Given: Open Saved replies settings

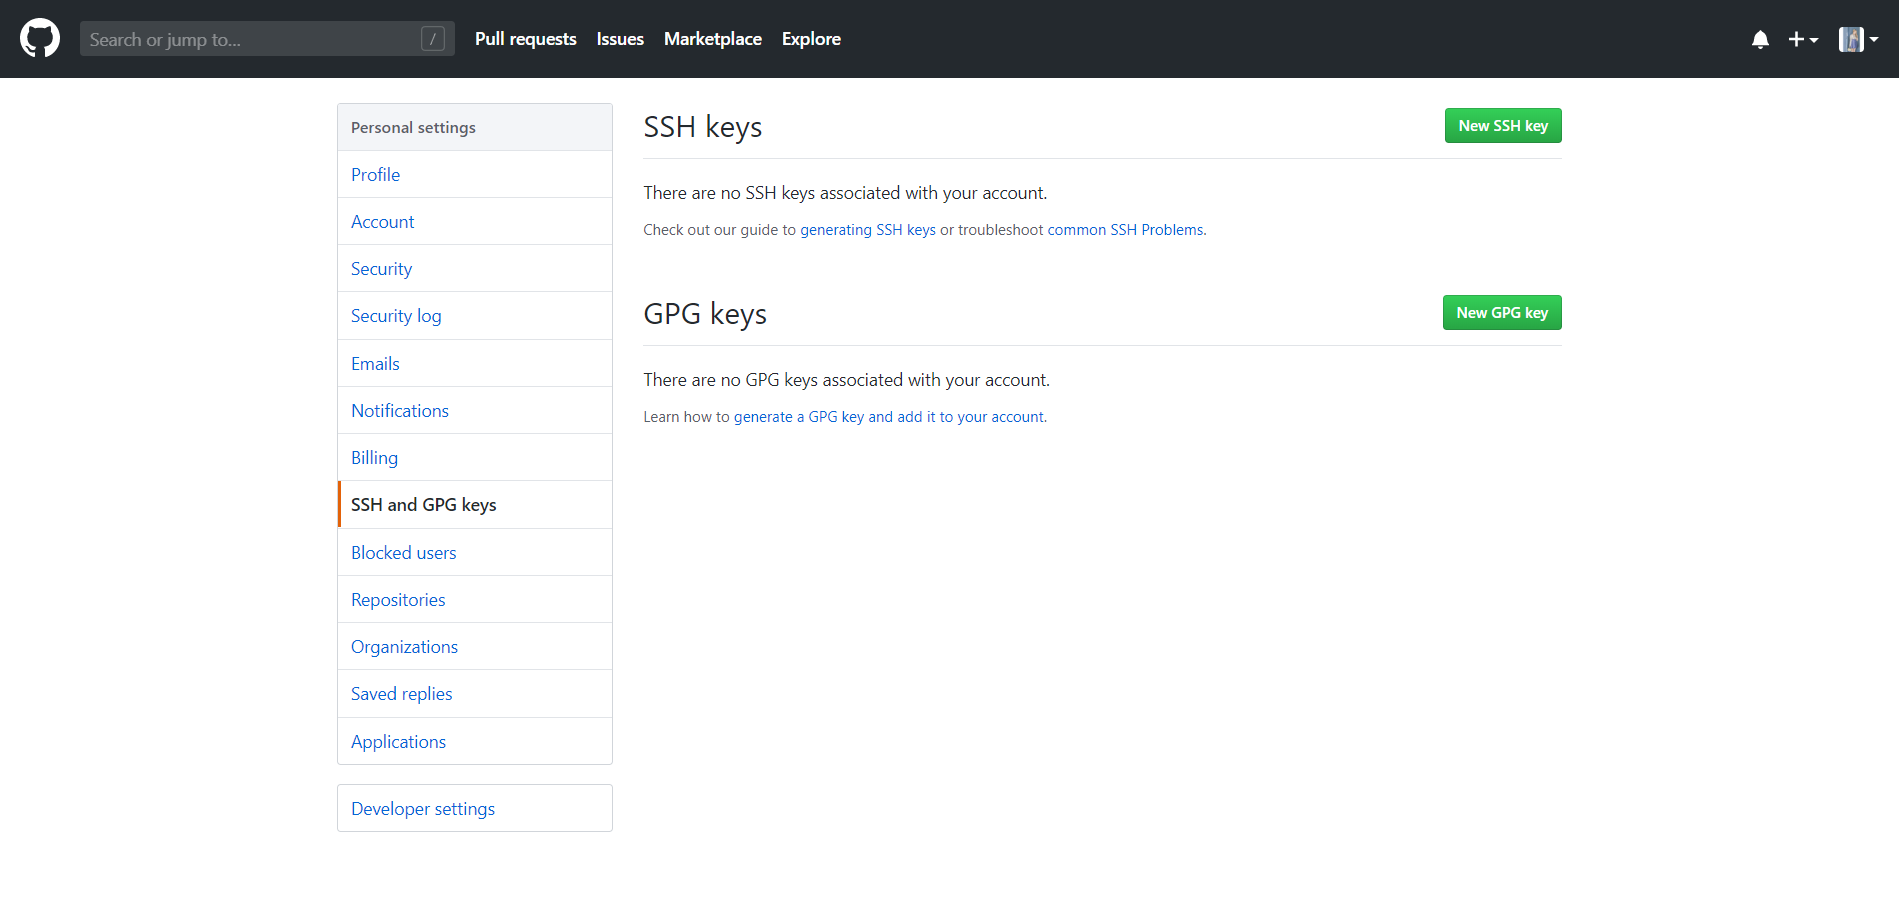Looking at the screenshot, I should click(x=475, y=694).
